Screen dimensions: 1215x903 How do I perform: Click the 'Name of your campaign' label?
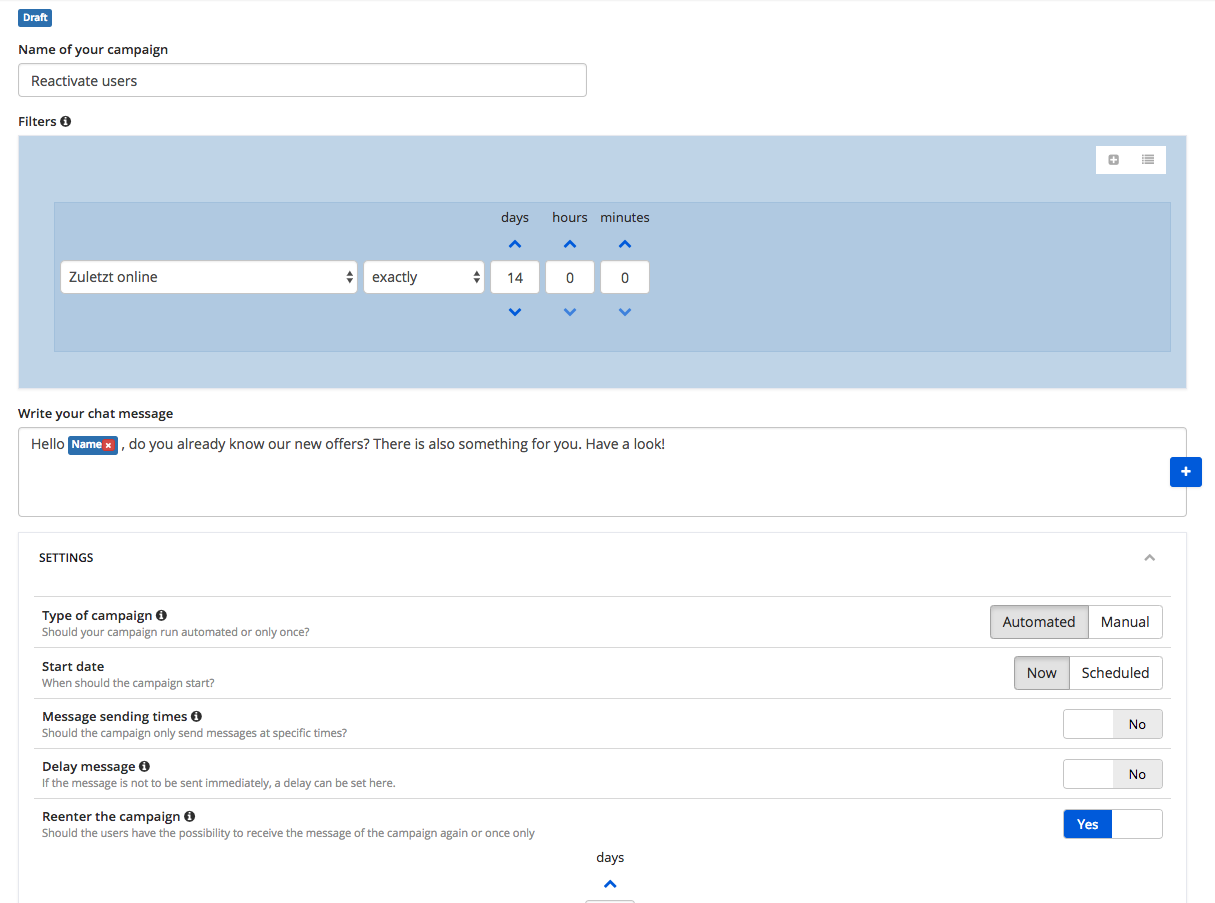(93, 50)
